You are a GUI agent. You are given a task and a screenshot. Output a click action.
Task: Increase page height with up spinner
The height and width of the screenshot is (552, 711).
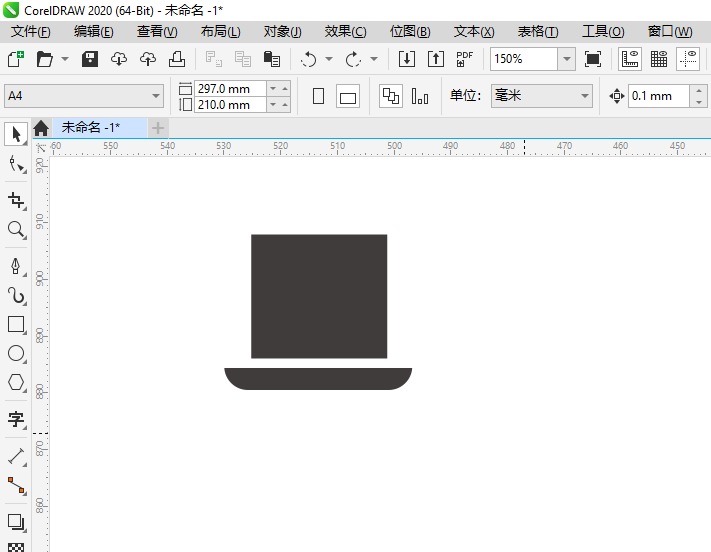pyautogui.click(x=285, y=105)
